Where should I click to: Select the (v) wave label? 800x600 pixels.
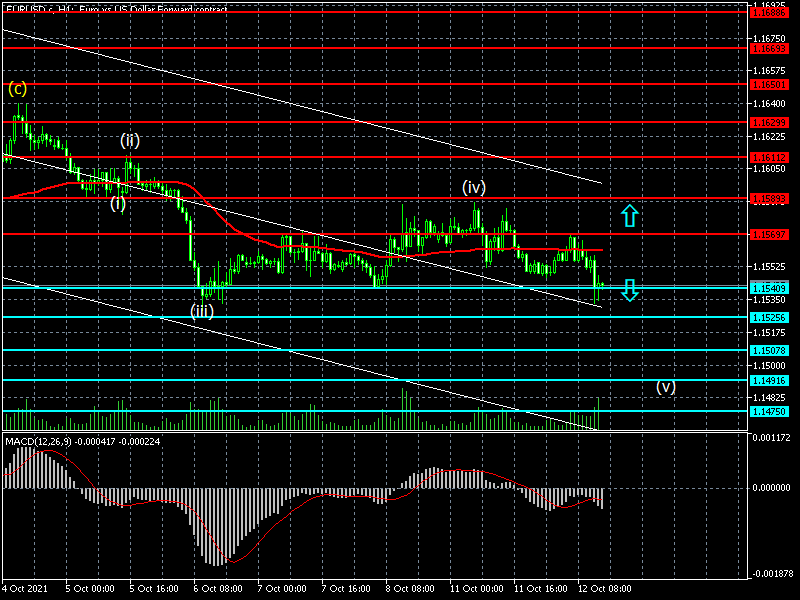point(666,386)
